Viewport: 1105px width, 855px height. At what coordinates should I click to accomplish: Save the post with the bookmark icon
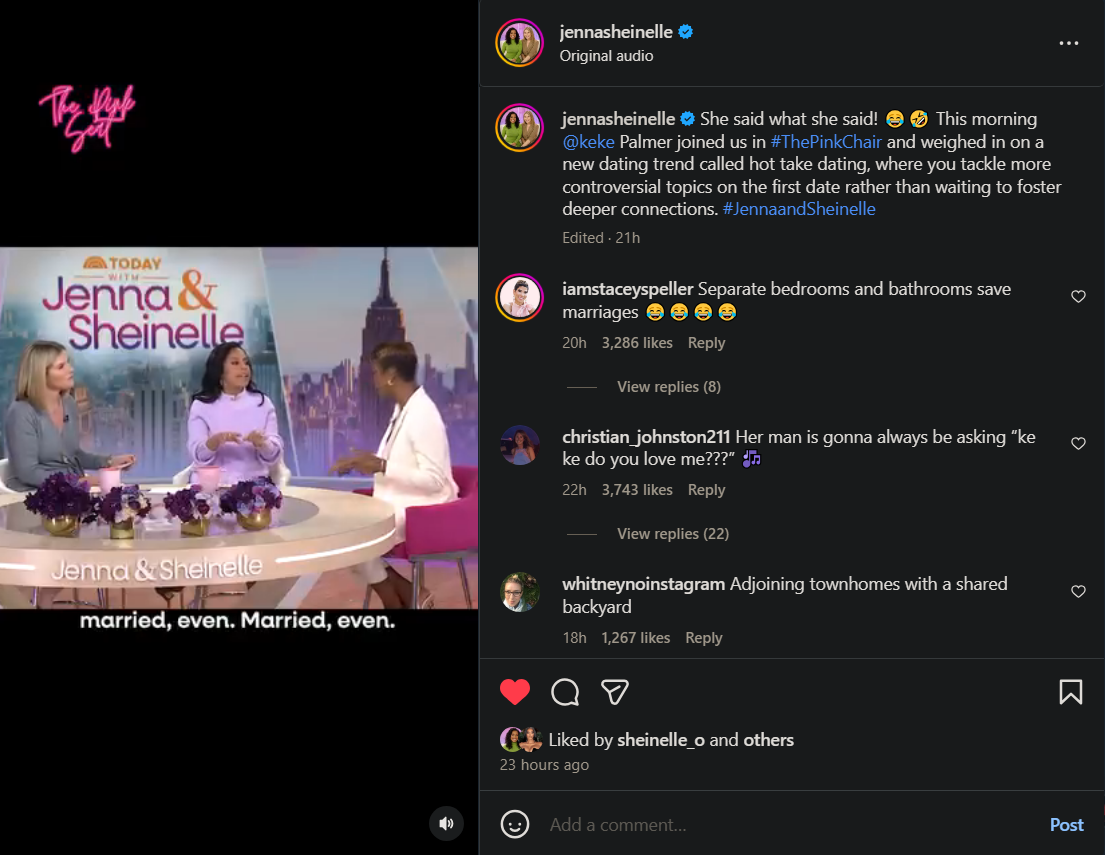(x=1070, y=692)
